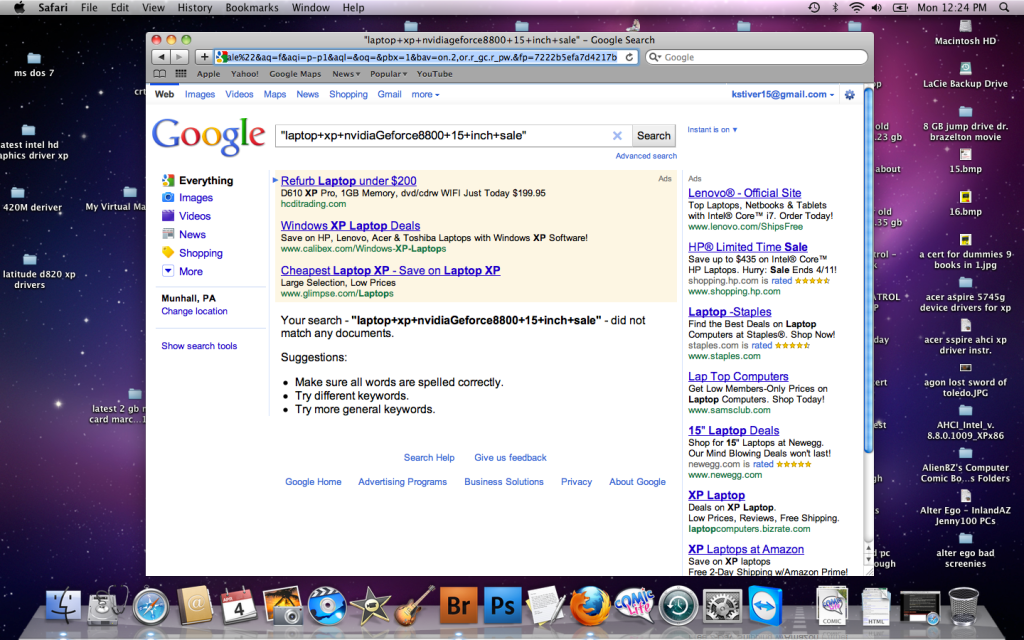
Task: Open the bookmarks book icon
Action: 159,74
